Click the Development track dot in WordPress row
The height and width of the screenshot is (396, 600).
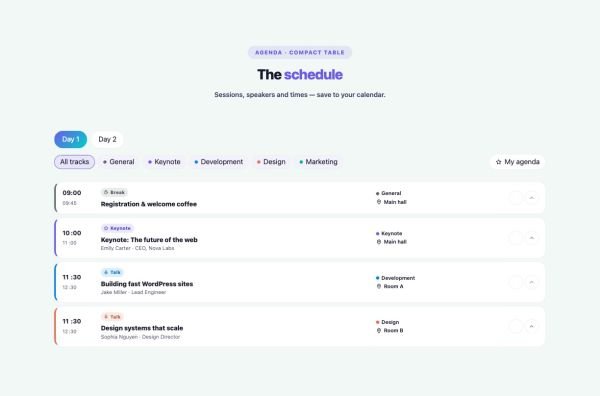(x=378, y=278)
